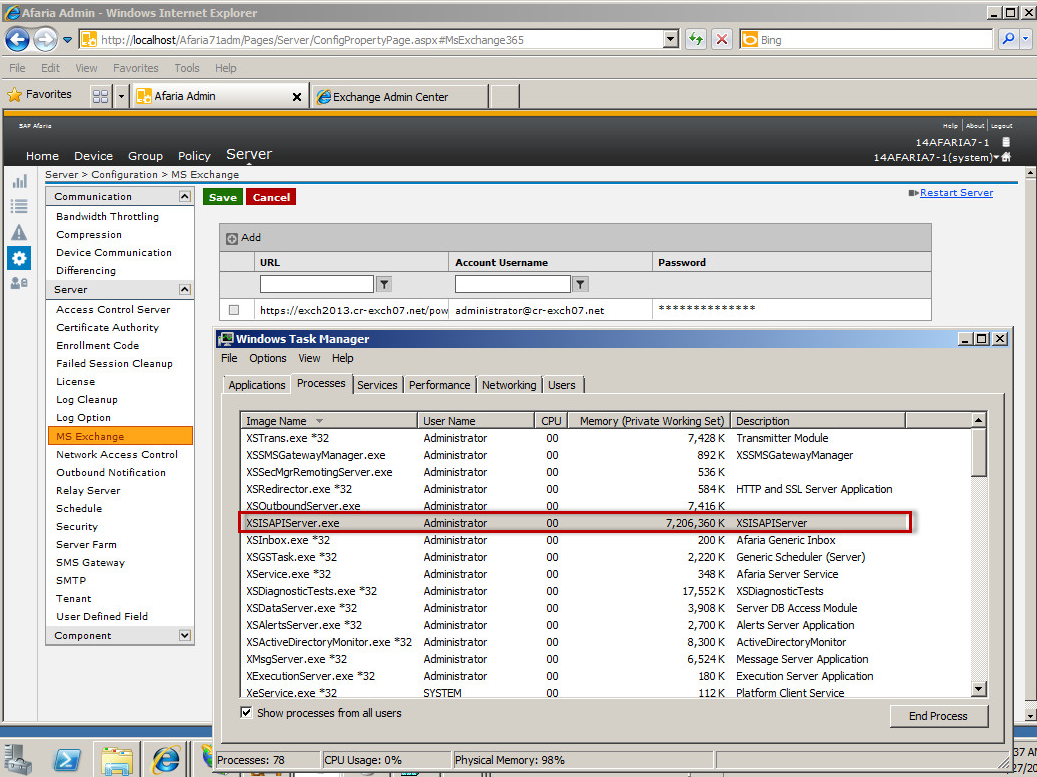Click the green Save button
This screenshot has height=777, width=1037.
pyautogui.click(x=223, y=197)
